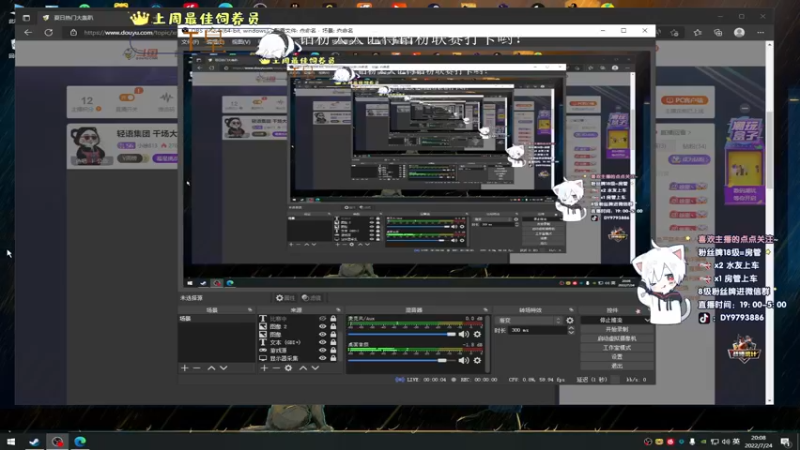Hide the 文本 (GDI+) source
Viewport: 800px width, 450px height.
coord(322,342)
